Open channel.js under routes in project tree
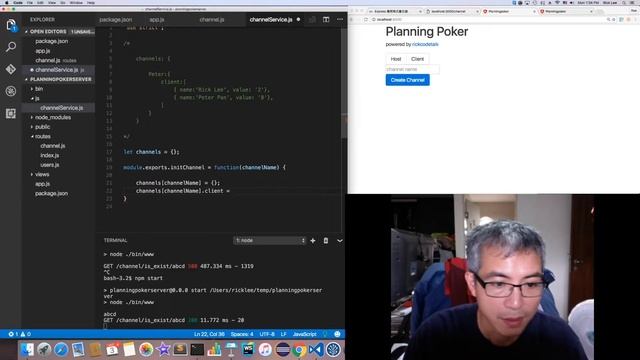Viewport: 640px width, 360px height. tap(58, 146)
